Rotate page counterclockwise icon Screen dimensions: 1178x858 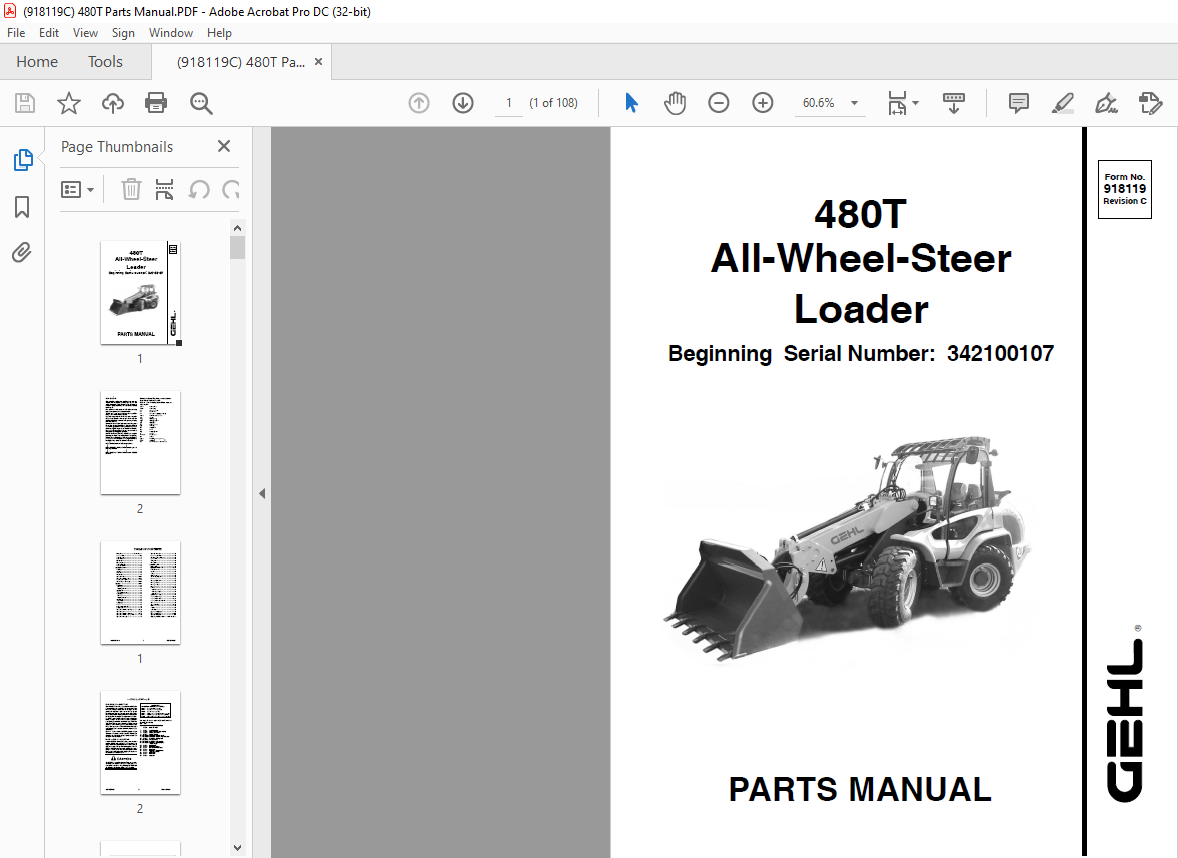click(199, 189)
